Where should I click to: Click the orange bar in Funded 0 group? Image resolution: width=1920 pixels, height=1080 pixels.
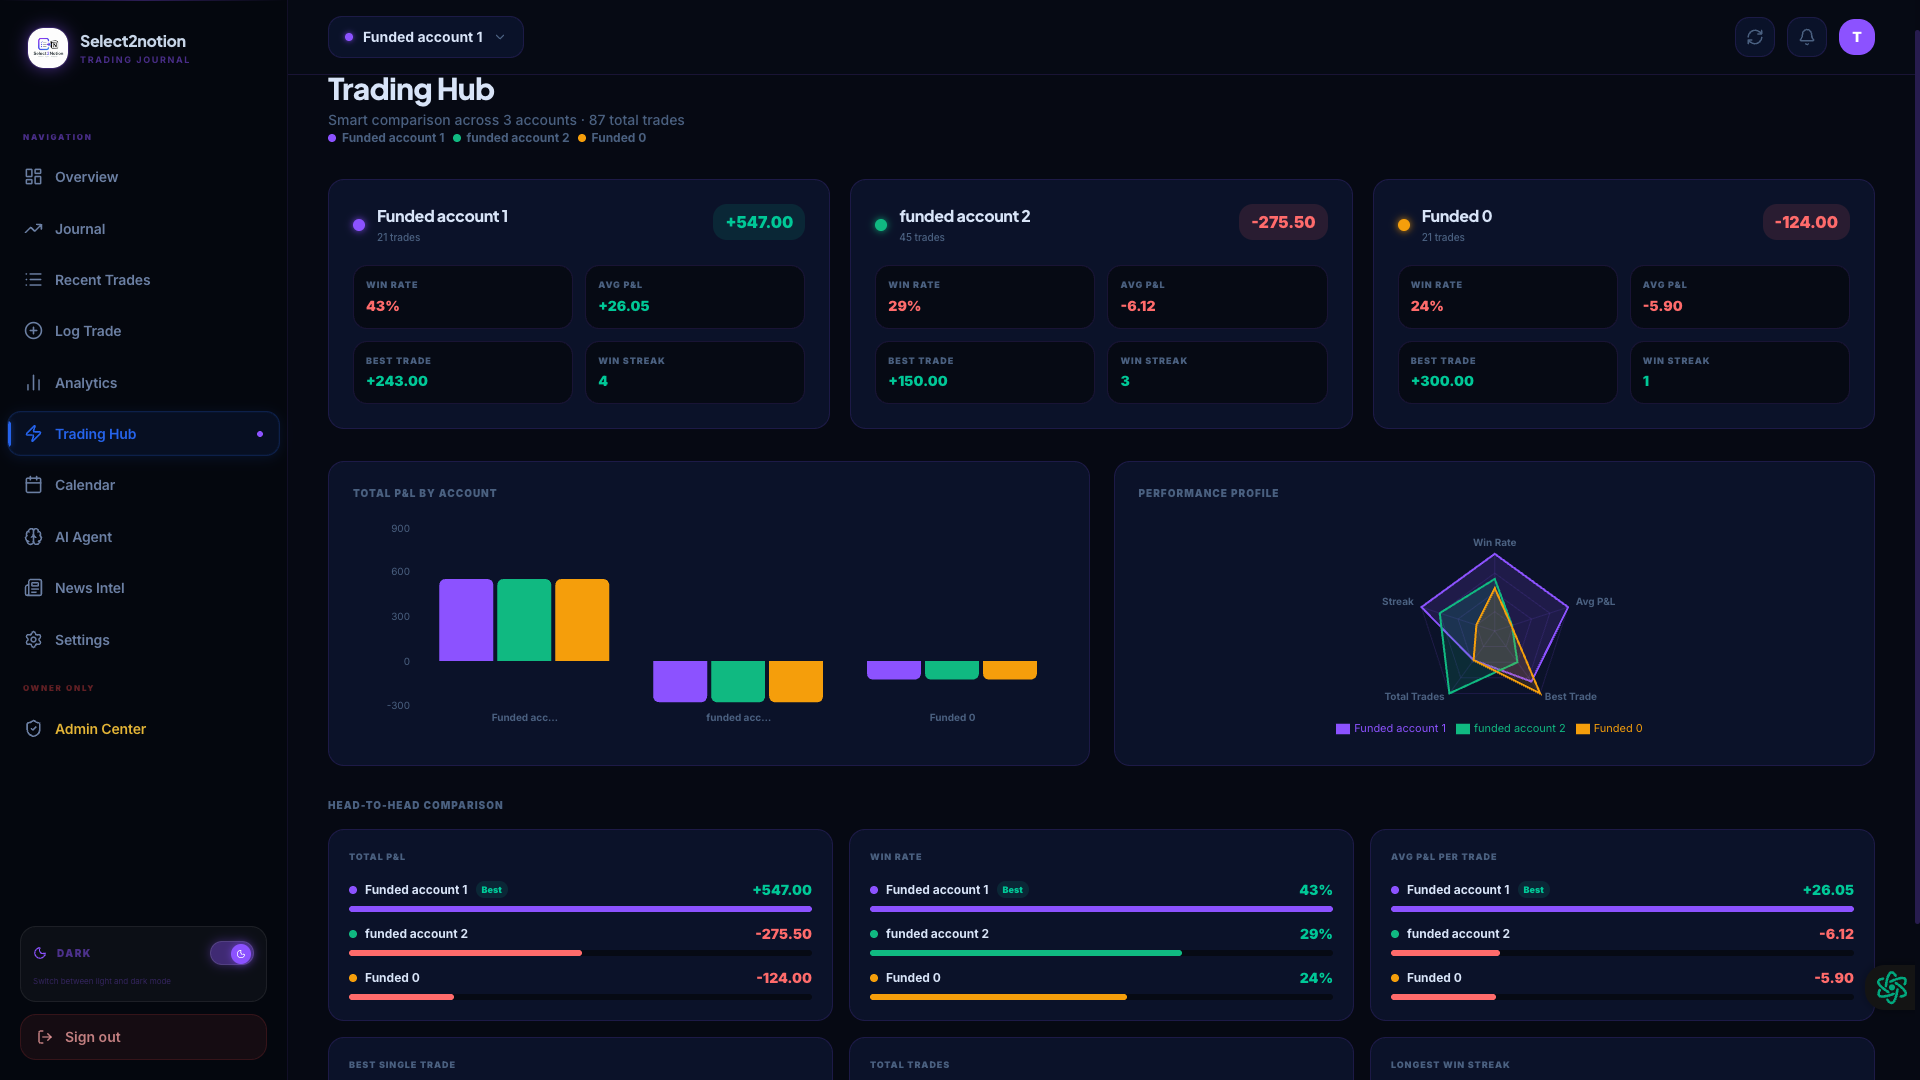coord(1010,670)
